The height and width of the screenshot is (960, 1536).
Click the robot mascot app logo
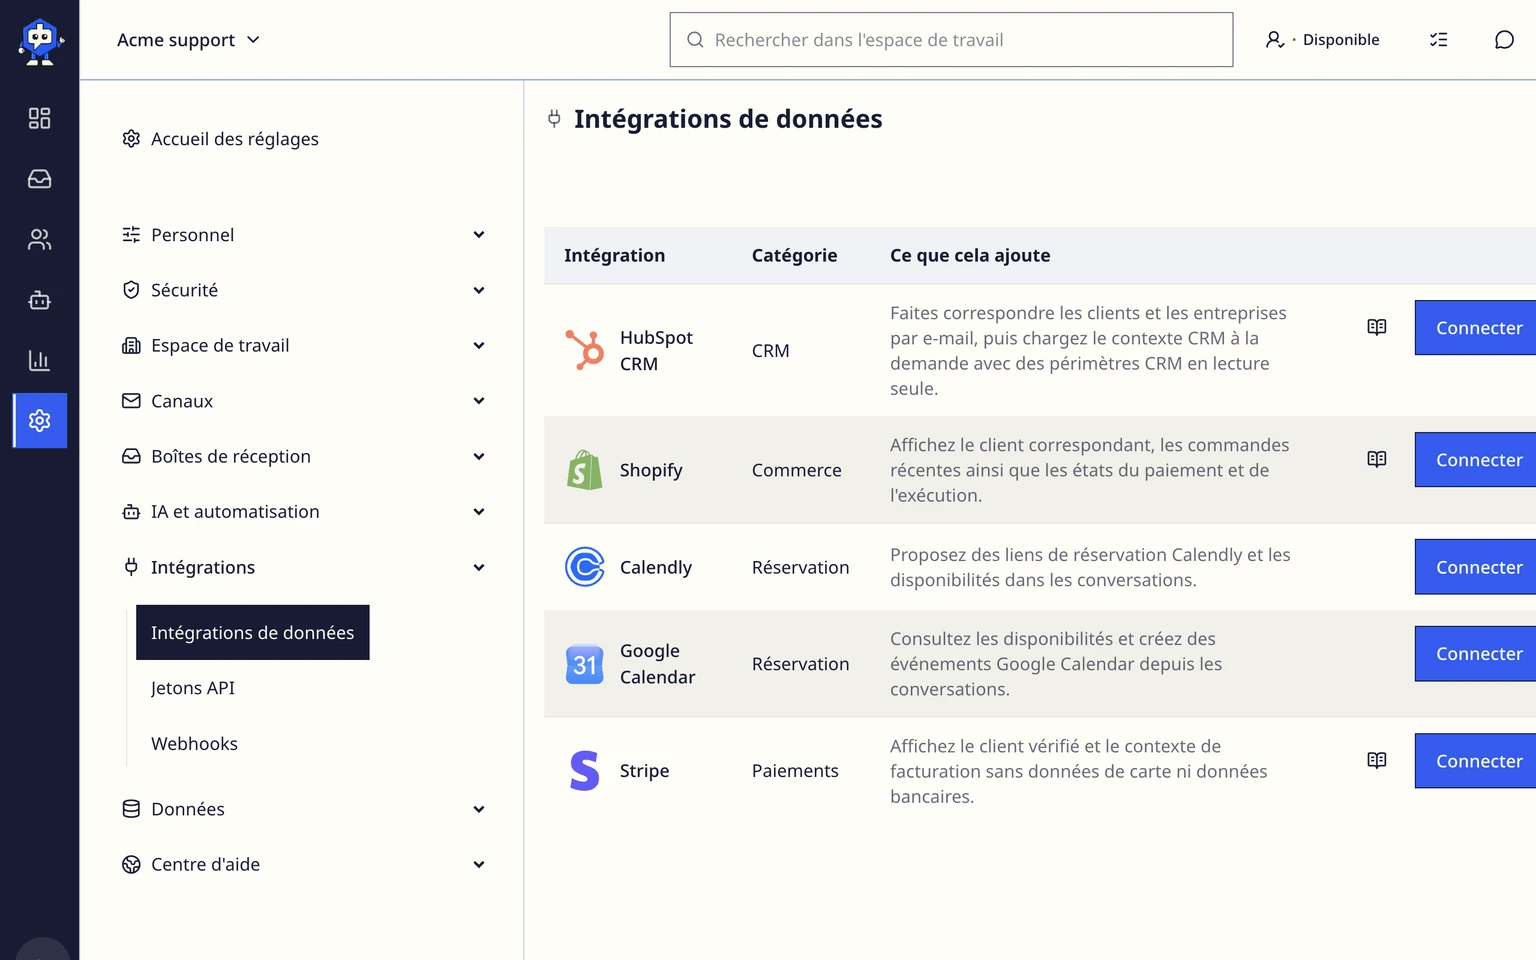click(x=40, y=42)
